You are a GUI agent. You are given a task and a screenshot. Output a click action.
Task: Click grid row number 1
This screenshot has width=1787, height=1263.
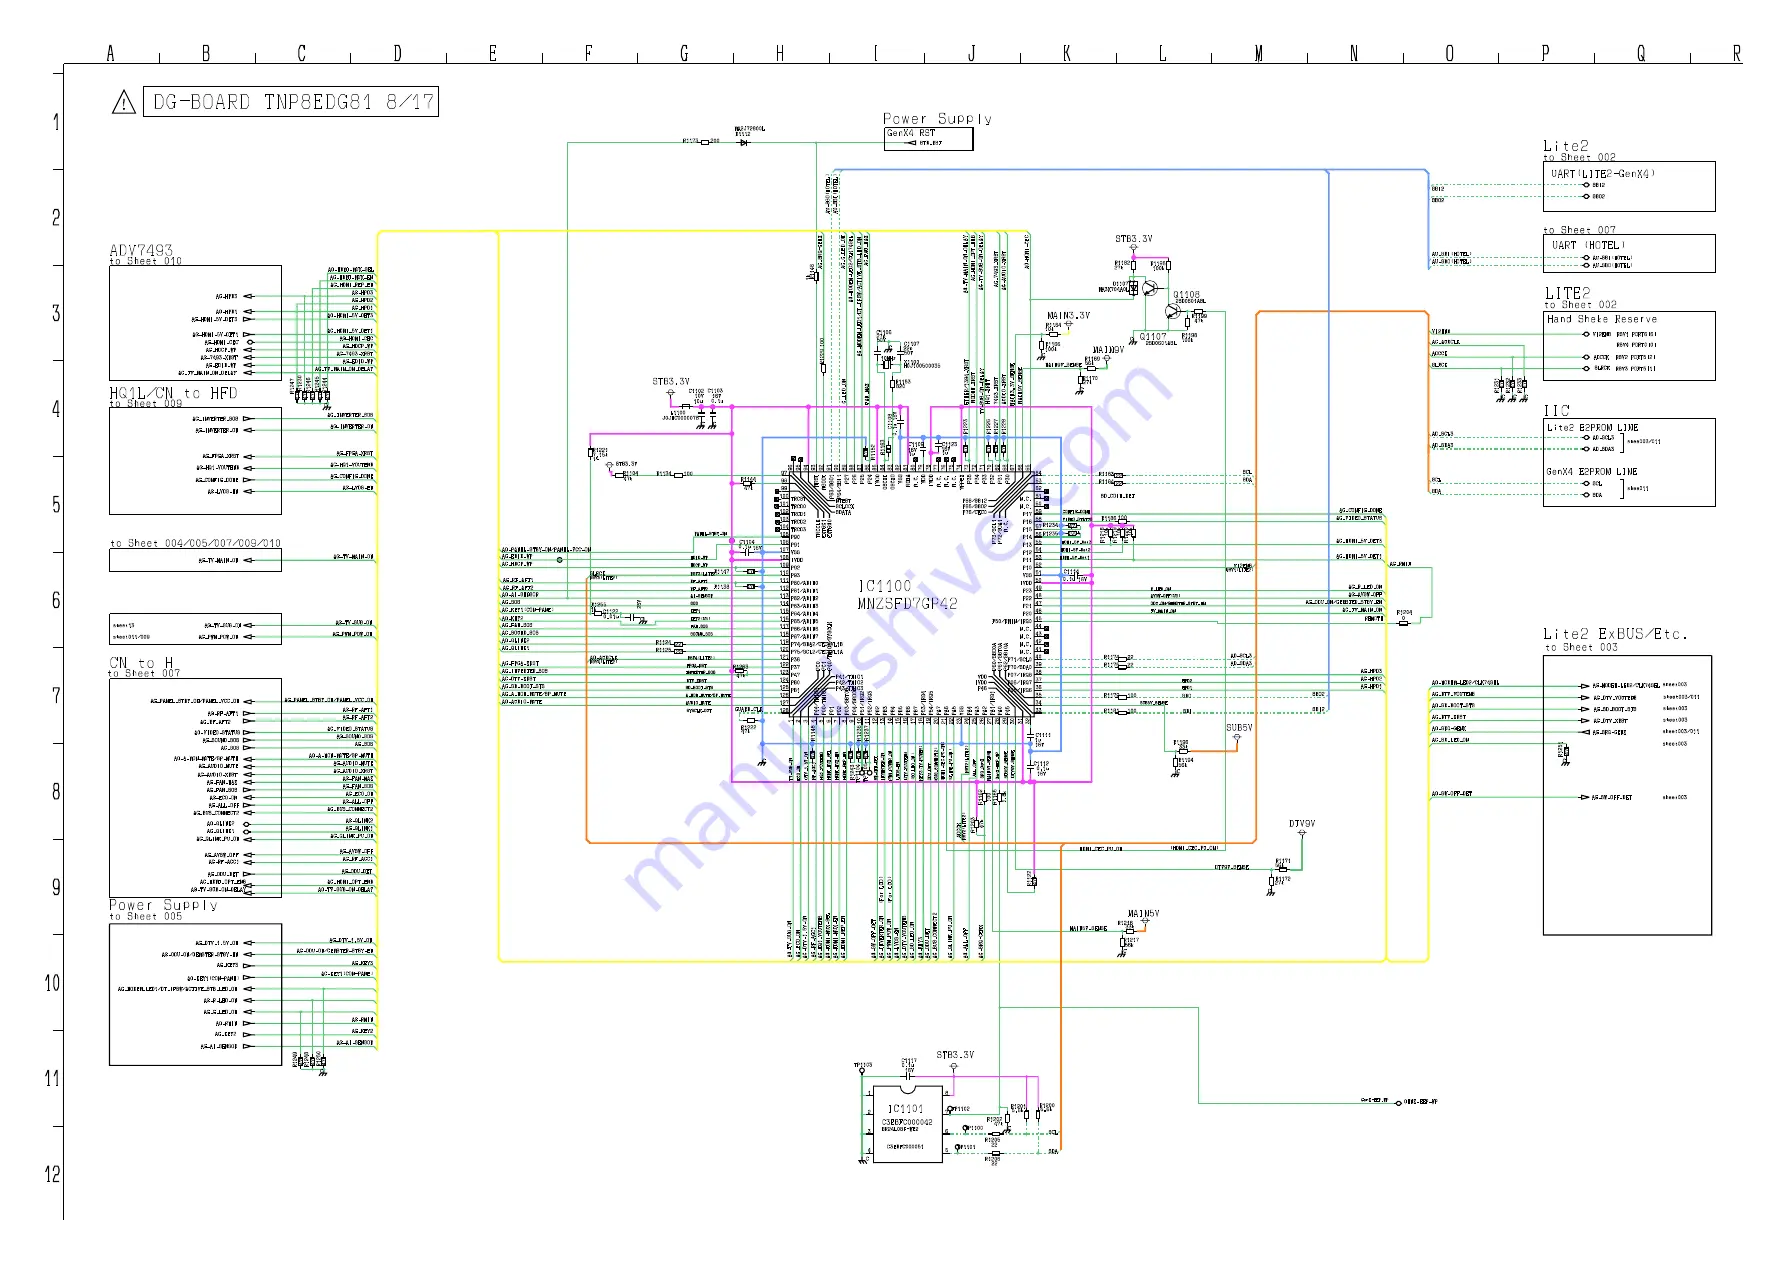(56, 122)
